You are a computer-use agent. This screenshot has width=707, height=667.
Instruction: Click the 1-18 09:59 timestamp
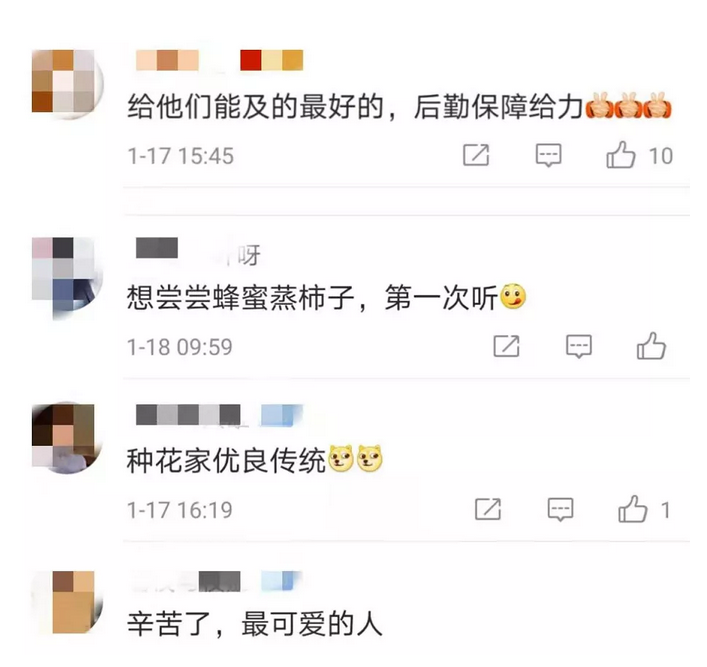pos(180,347)
